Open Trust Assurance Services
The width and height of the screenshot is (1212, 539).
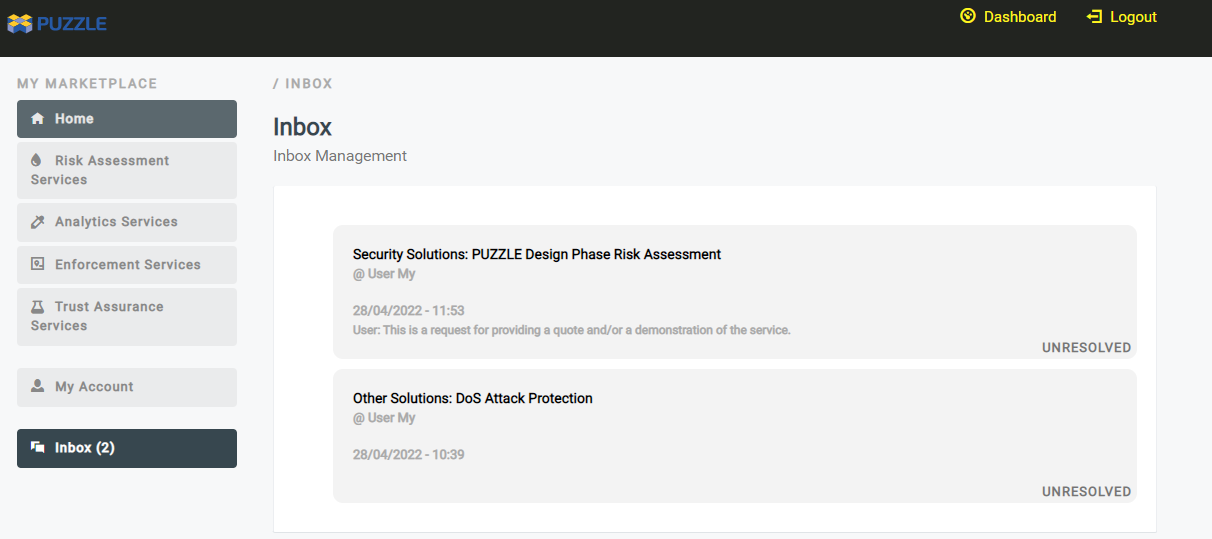pos(127,317)
